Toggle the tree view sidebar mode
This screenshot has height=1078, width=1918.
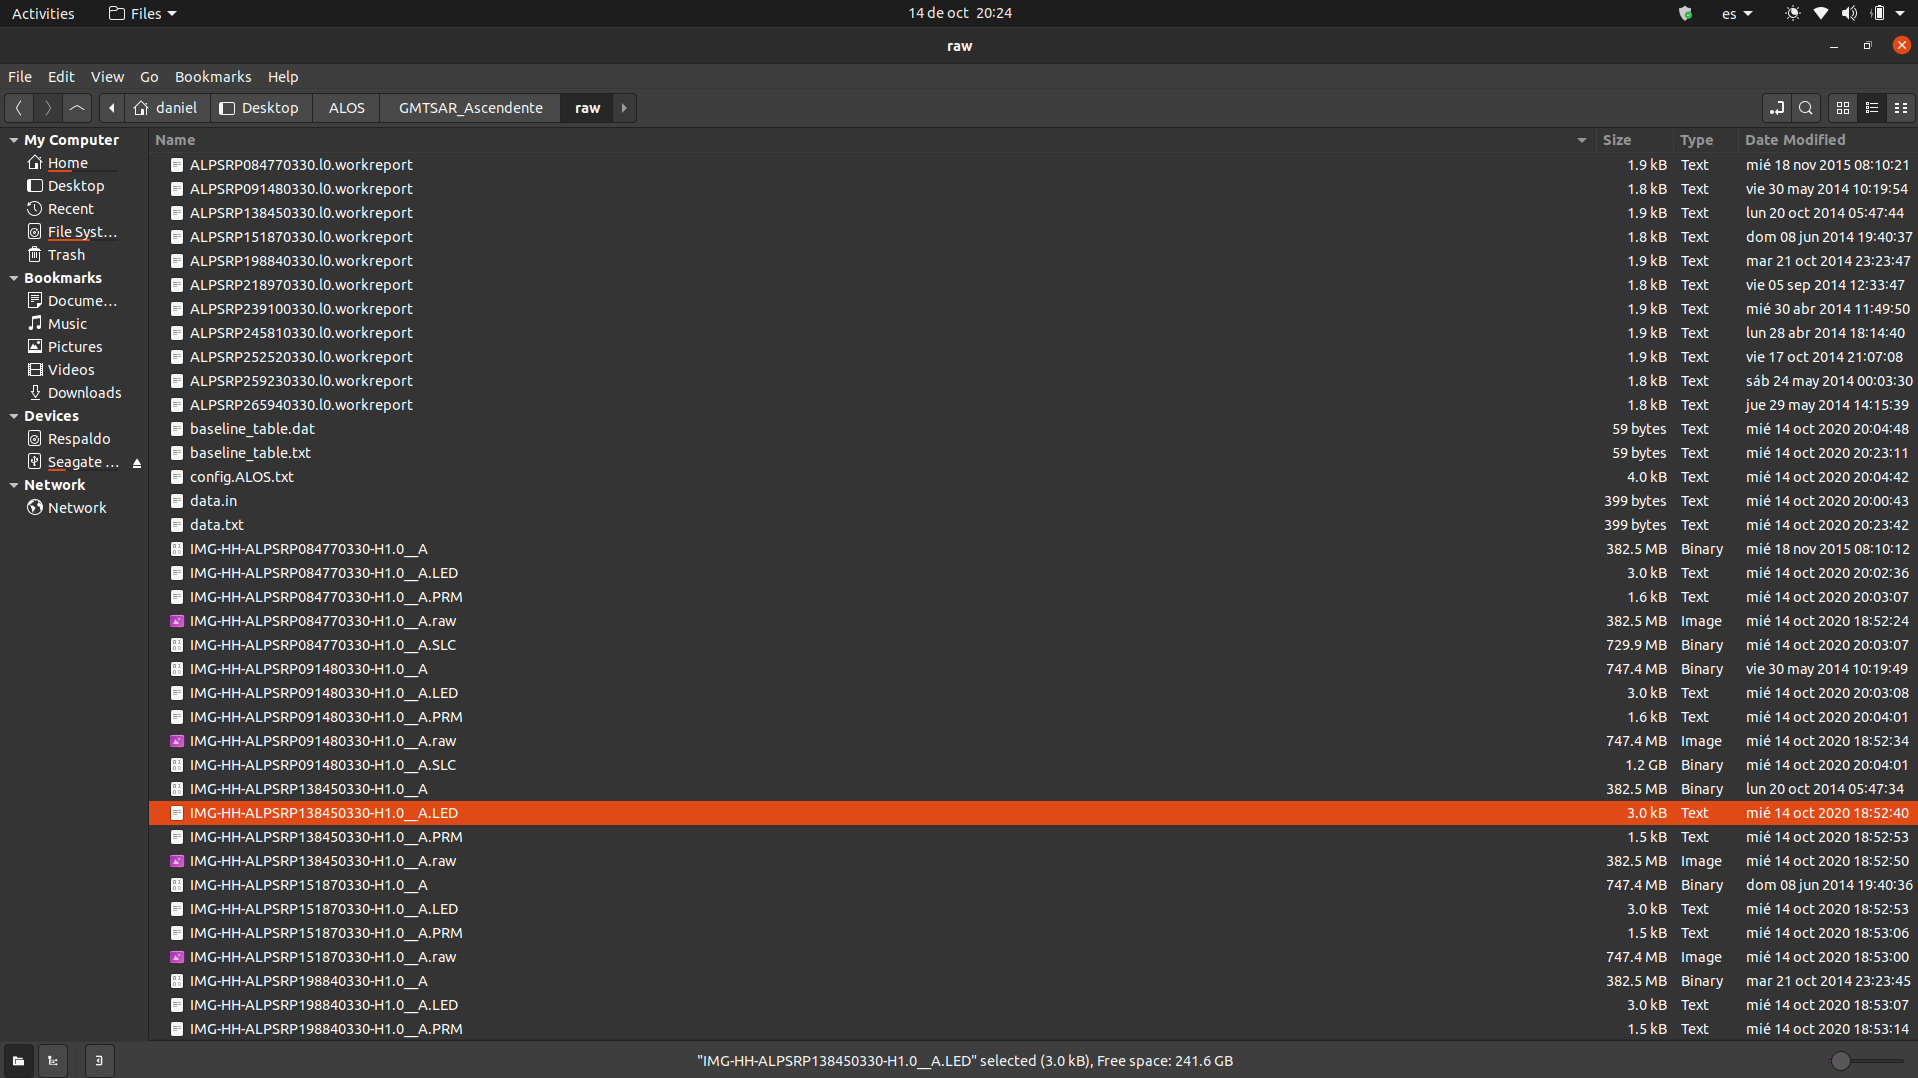click(52, 1060)
